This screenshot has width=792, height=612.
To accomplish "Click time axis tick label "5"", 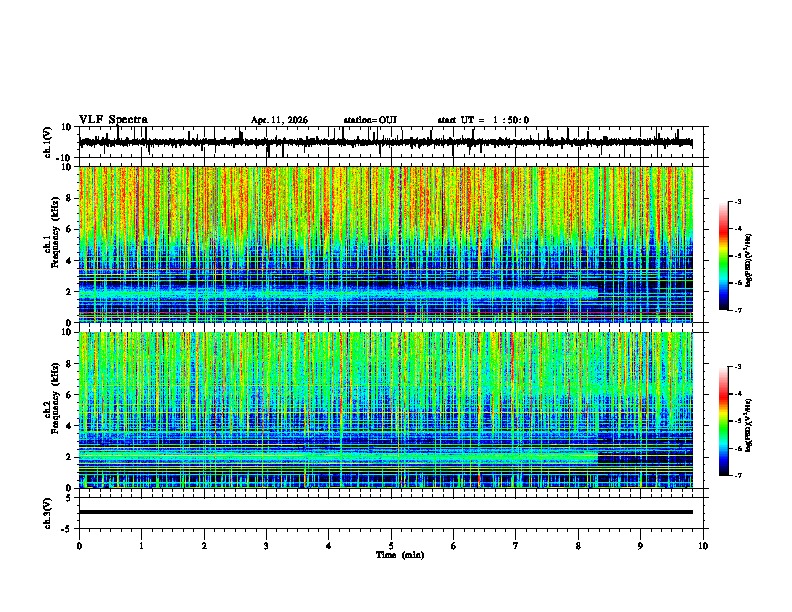I will (x=391, y=546).
